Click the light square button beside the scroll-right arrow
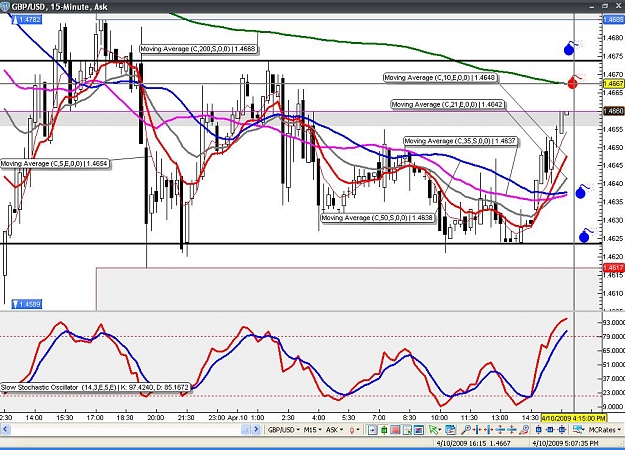 [245, 429]
